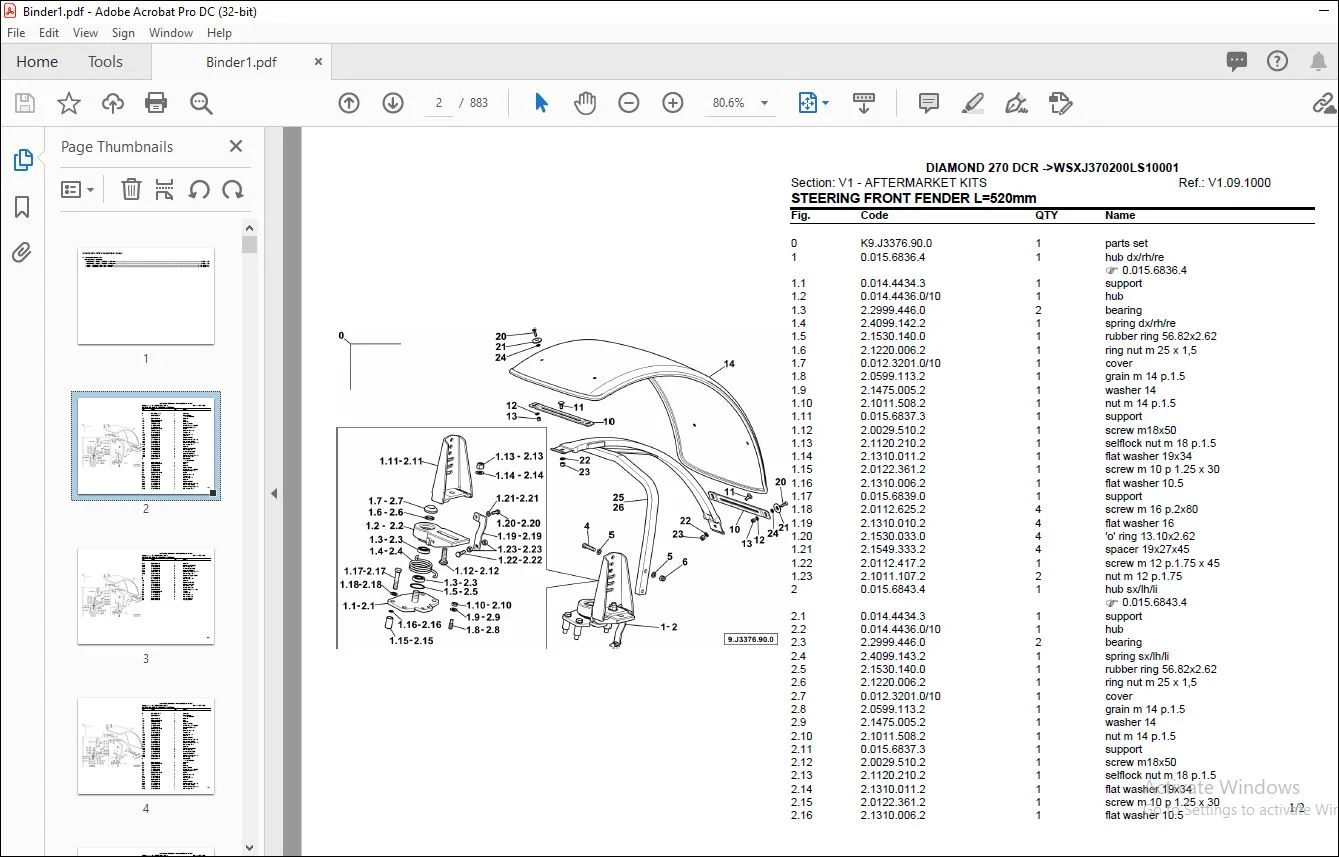Open the fit page options arrow

825,103
